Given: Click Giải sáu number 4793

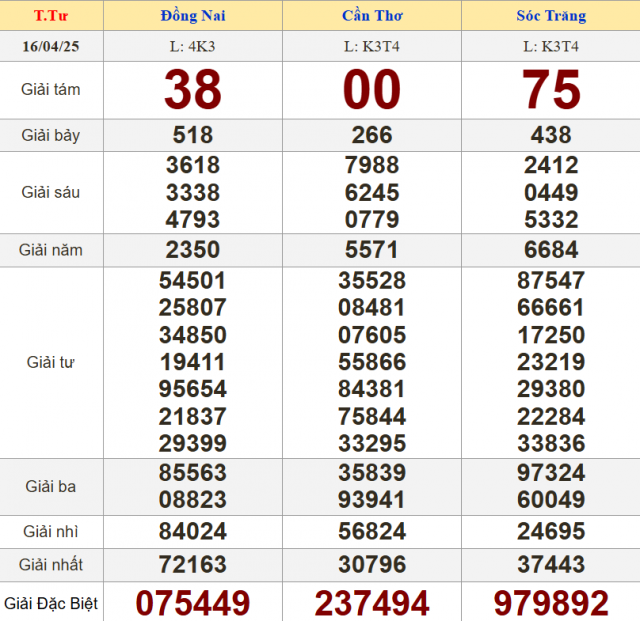Looking at the screenshot, I should pyautogui.click(x=193, y=219).
